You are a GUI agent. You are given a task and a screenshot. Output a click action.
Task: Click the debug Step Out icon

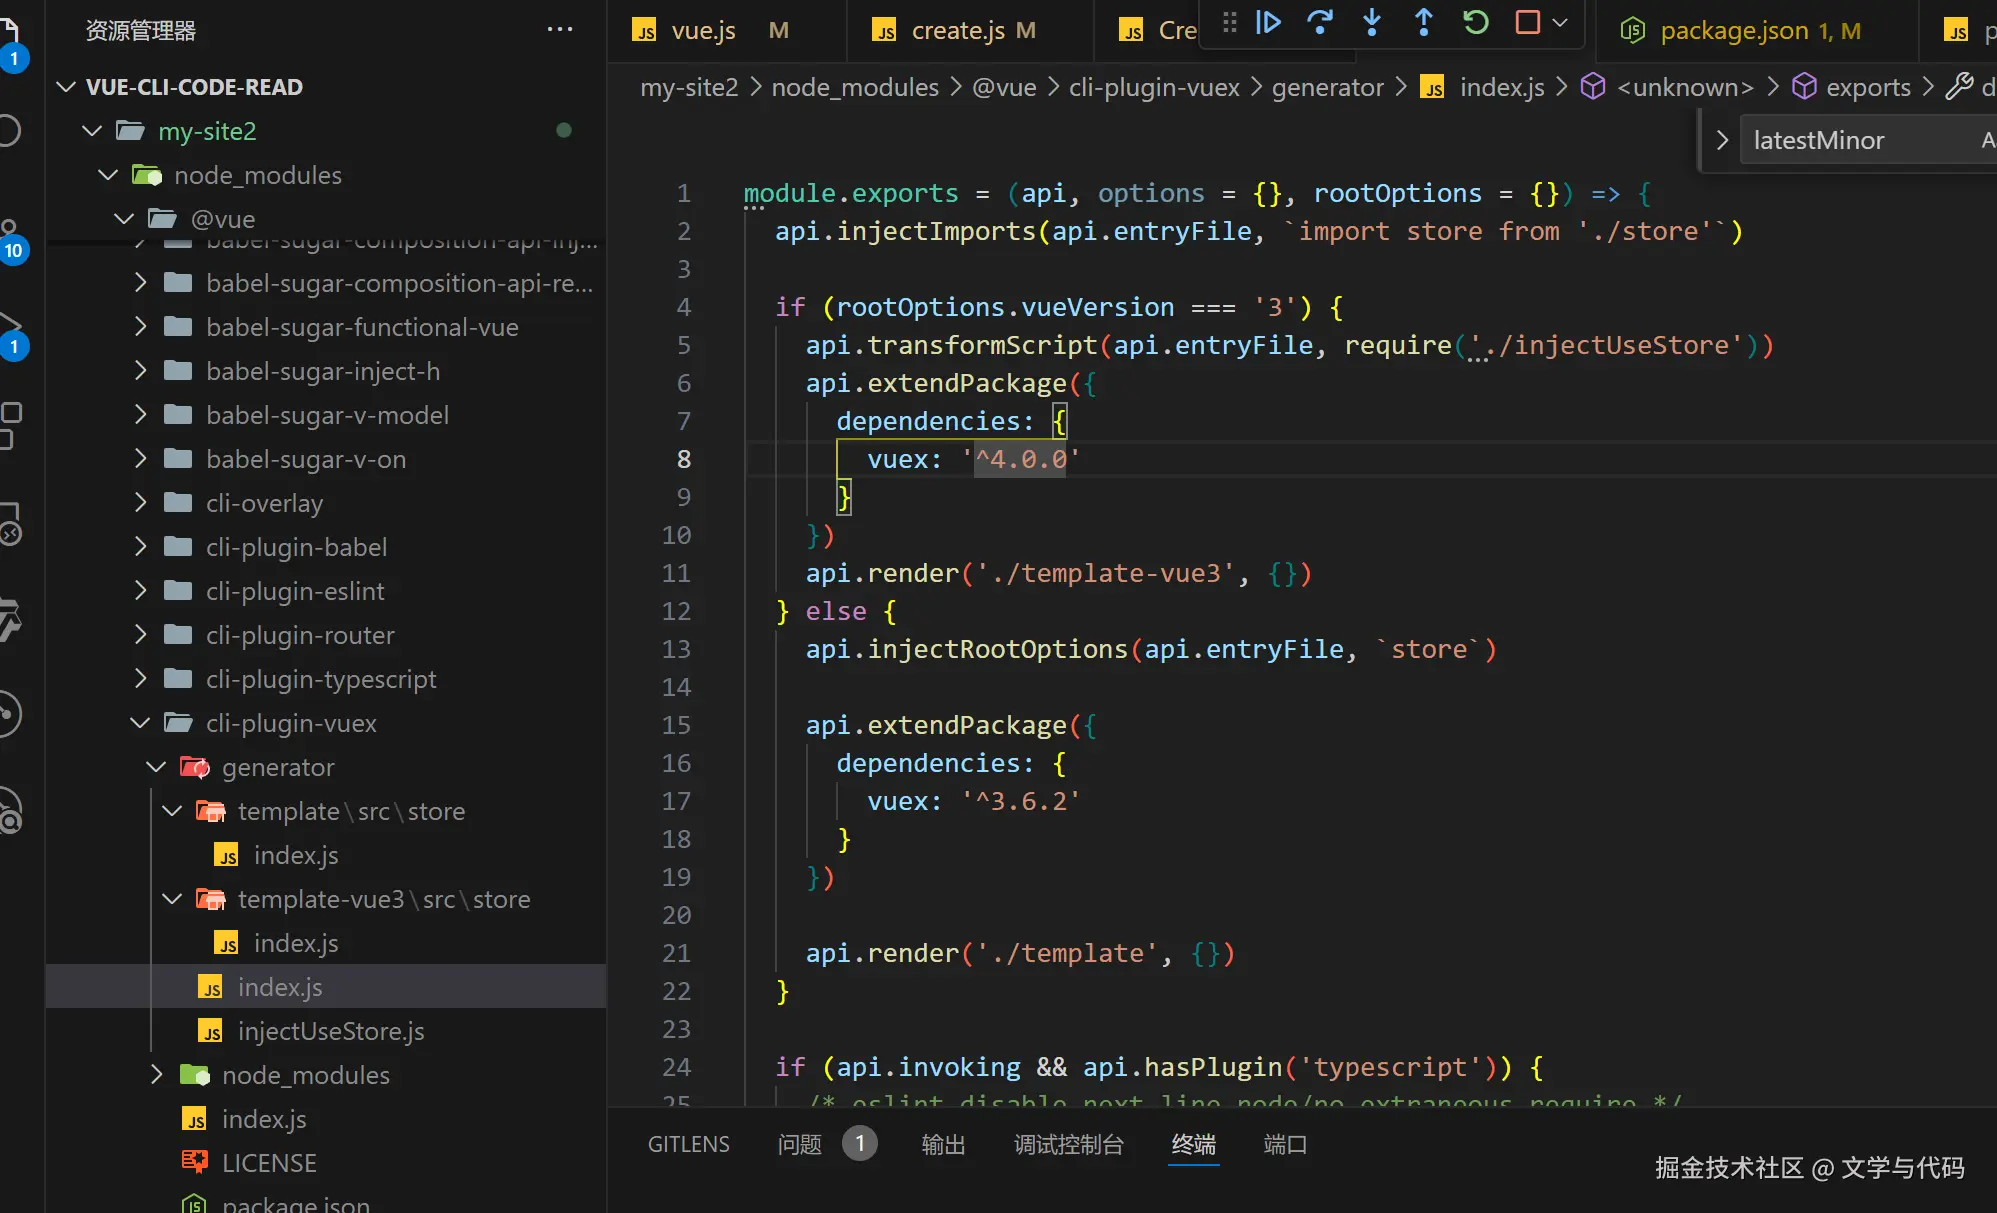tap(1424, 23)
